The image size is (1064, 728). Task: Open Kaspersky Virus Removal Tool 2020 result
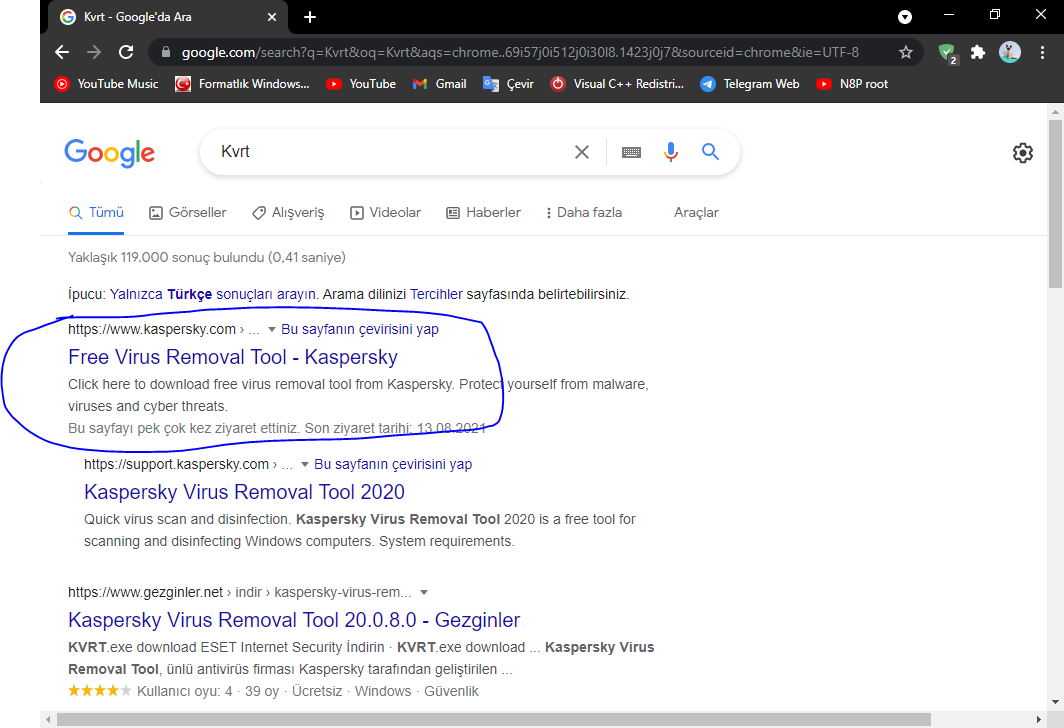click(x=244, y=492)
